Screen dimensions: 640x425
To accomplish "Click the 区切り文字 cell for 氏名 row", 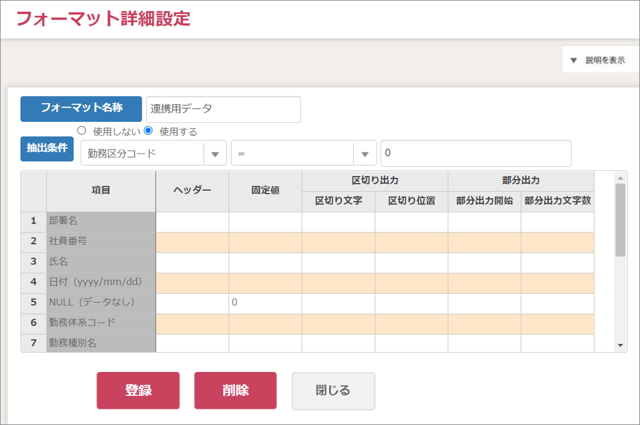I will point(338,263).
